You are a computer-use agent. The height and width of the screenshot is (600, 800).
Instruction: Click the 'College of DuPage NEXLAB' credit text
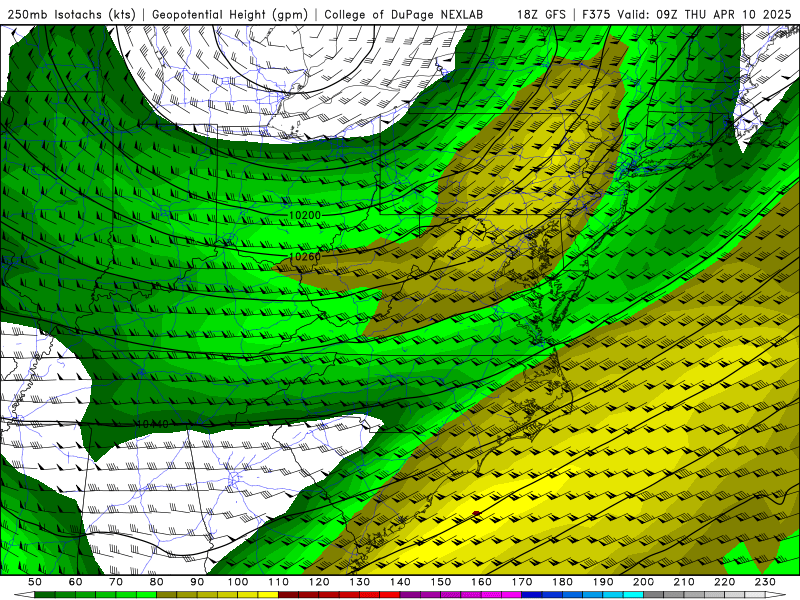point(403,14)
